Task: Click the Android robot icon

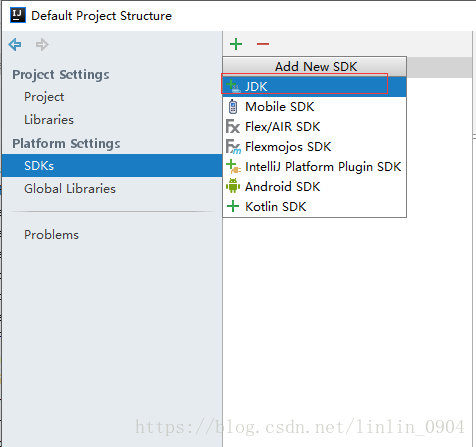Action: (233, 186)
